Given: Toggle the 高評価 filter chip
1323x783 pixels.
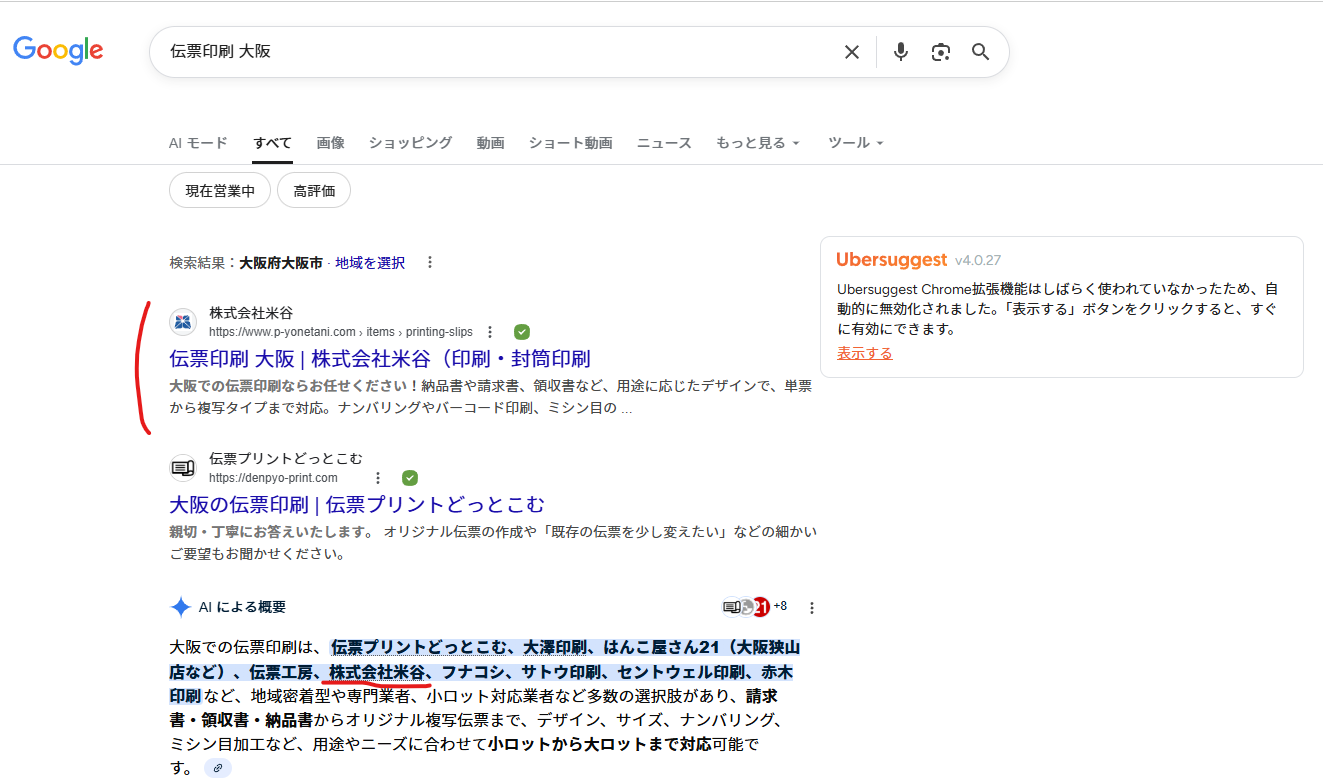Looking at the screenshot, I should [314, 191].
